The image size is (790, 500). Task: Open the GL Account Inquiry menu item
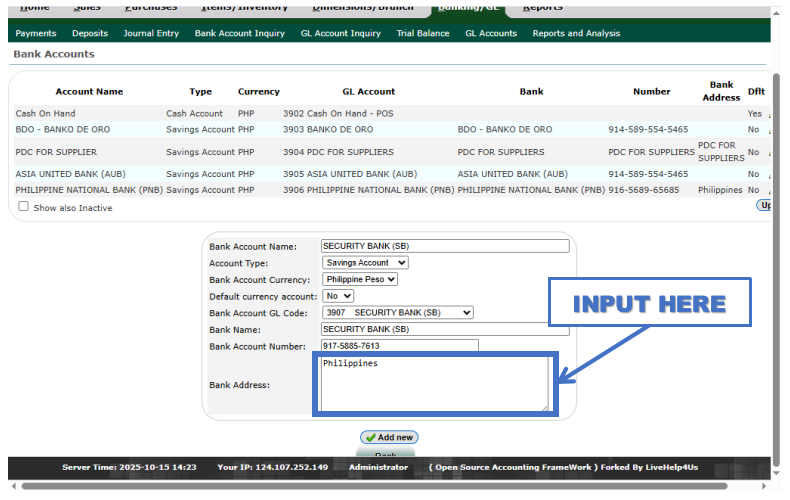click(340, 33)
